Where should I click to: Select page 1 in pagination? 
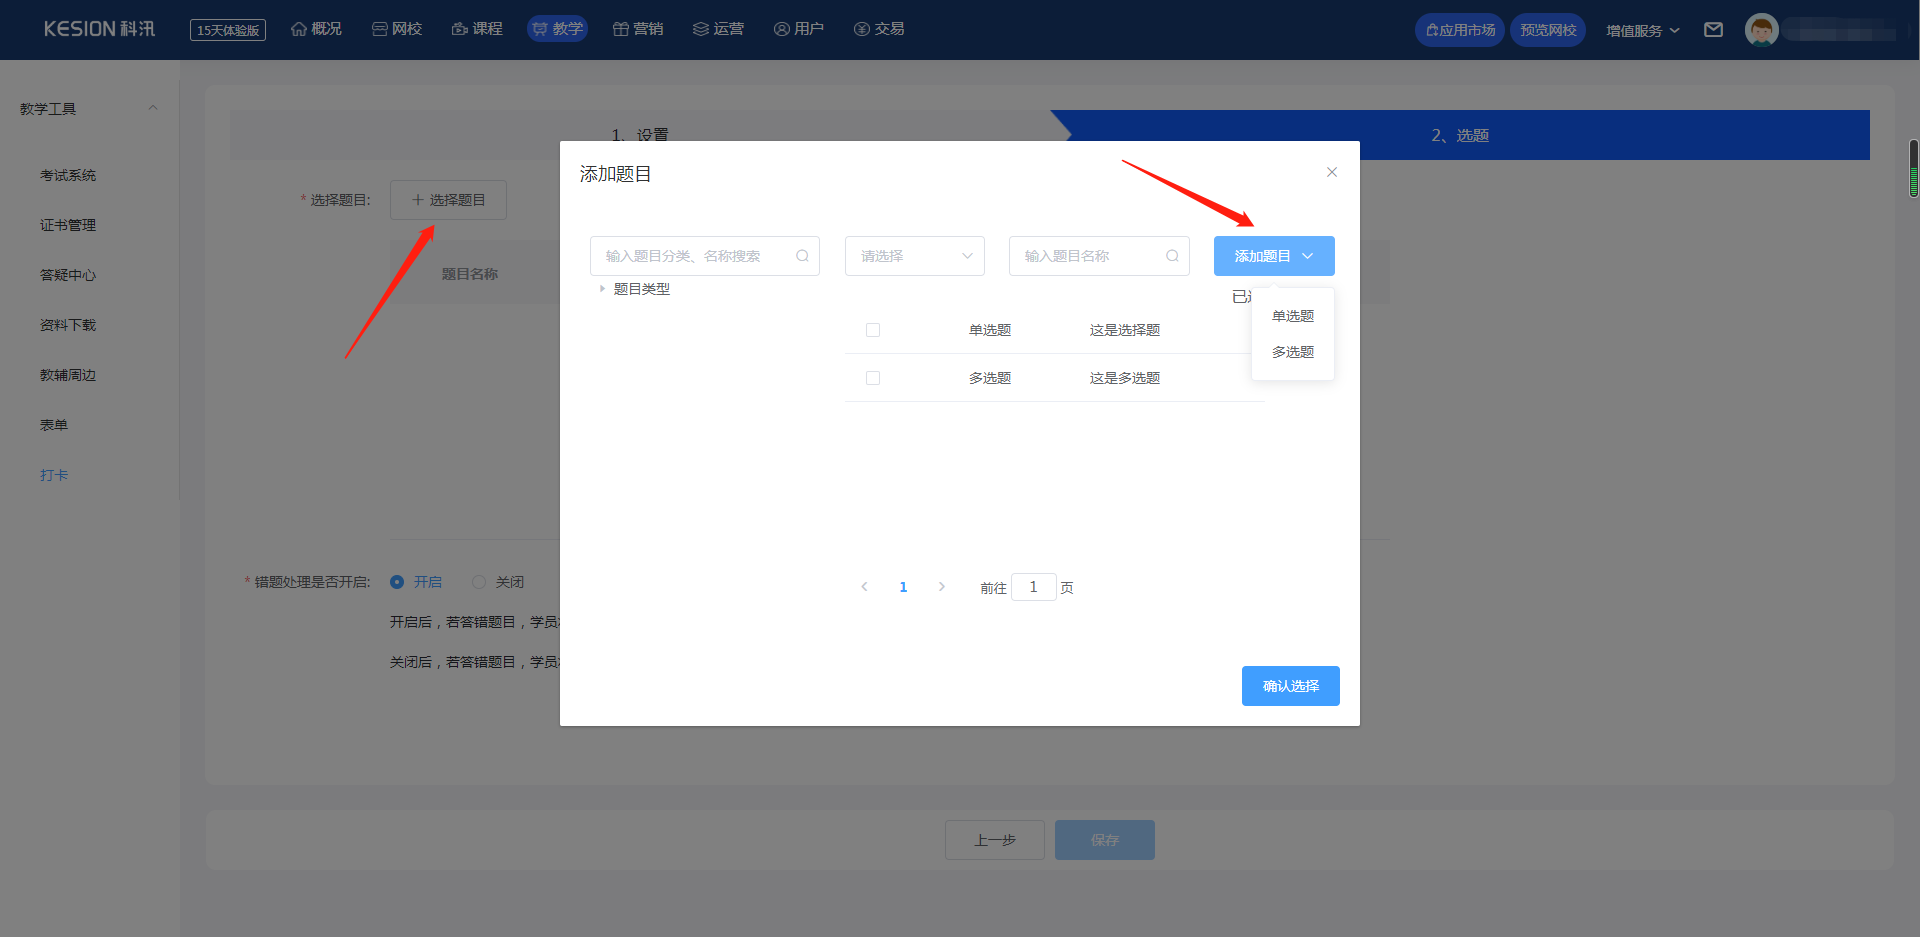coord(903,587)
